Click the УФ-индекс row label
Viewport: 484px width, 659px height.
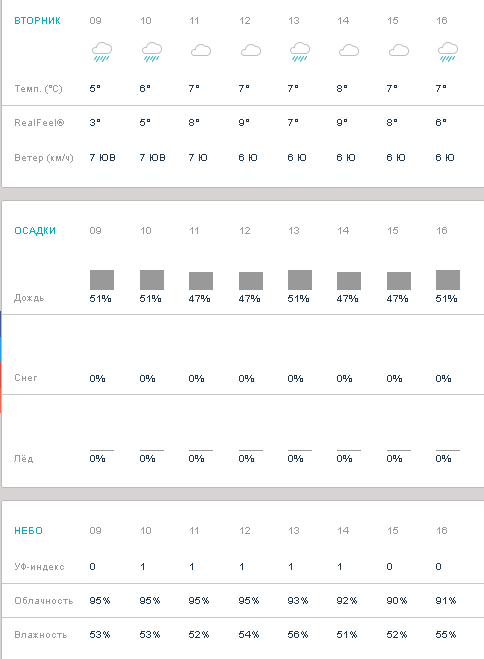pos(39,567)
